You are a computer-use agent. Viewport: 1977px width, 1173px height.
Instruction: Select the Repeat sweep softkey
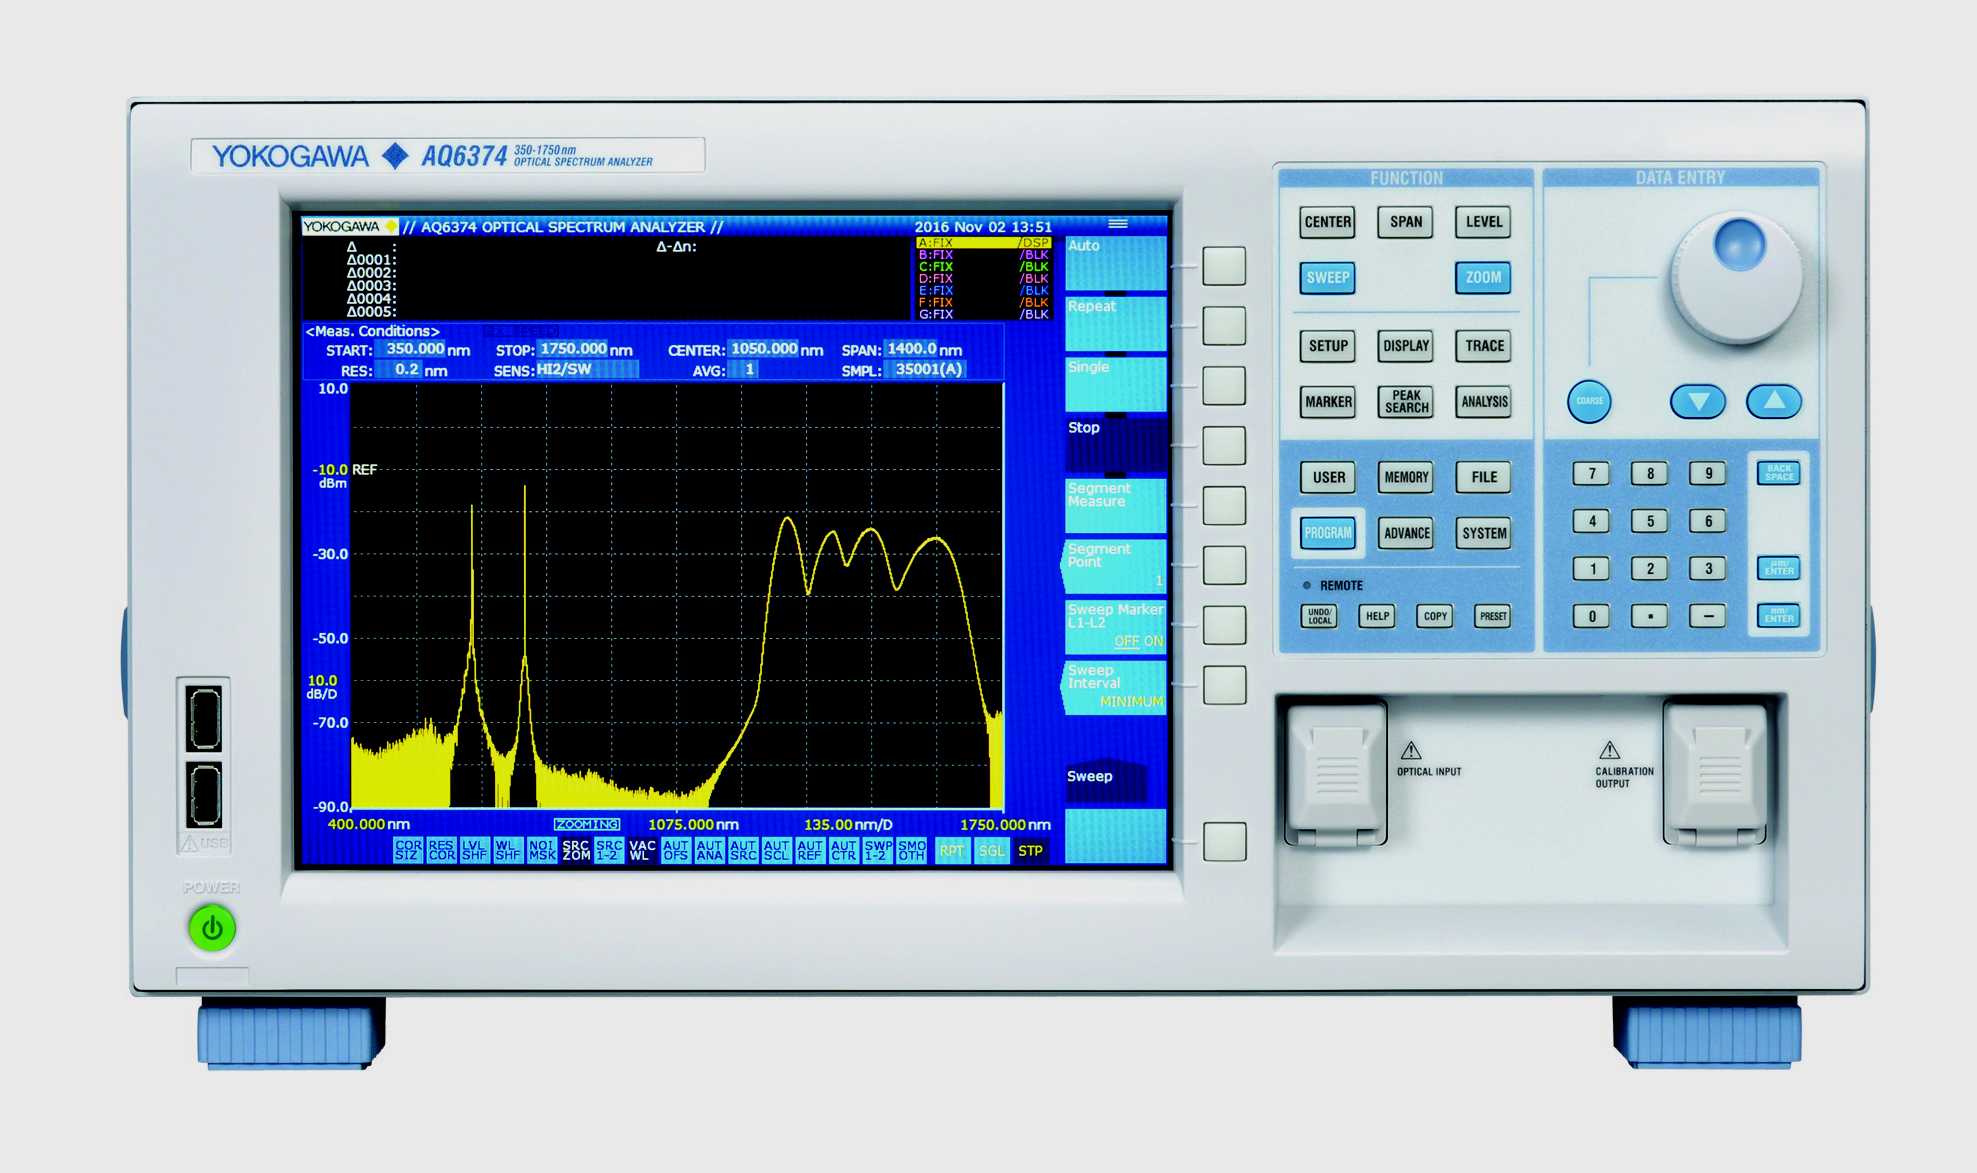[x=1115, y=323]
